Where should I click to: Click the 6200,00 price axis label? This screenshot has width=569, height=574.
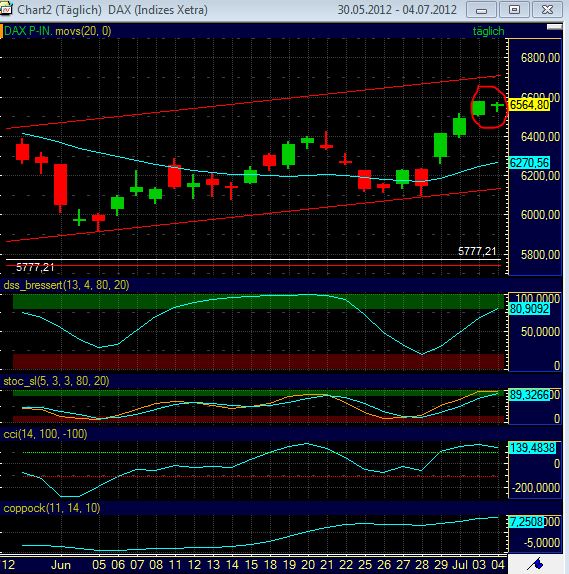tap(540, 176)
